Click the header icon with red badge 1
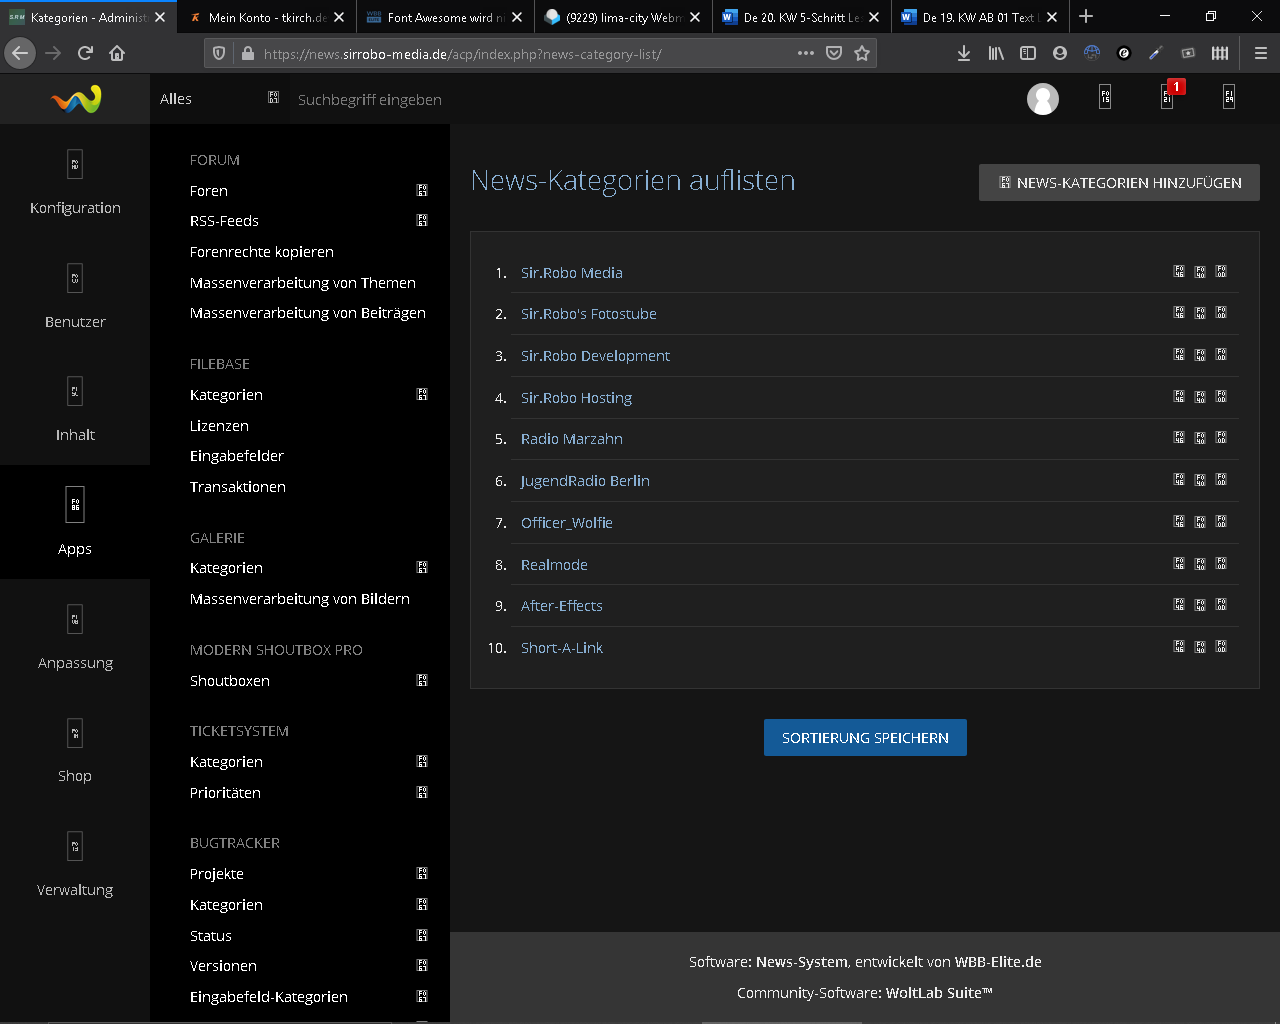The height and width of the screenshot is (1024, 1280). (1167, 97)
